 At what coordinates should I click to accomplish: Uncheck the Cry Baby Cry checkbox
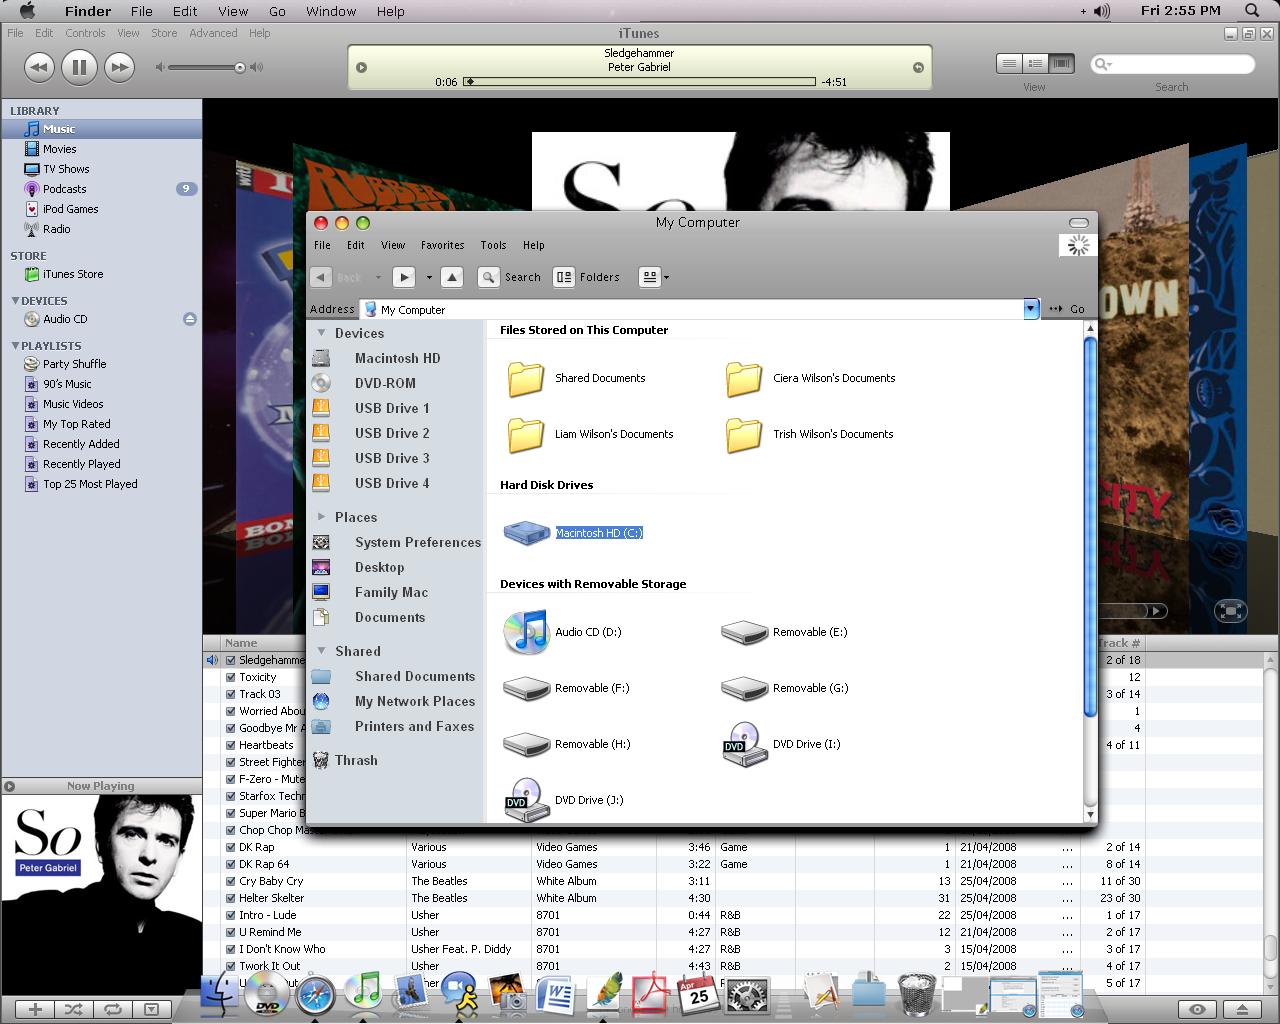(231, 881)
